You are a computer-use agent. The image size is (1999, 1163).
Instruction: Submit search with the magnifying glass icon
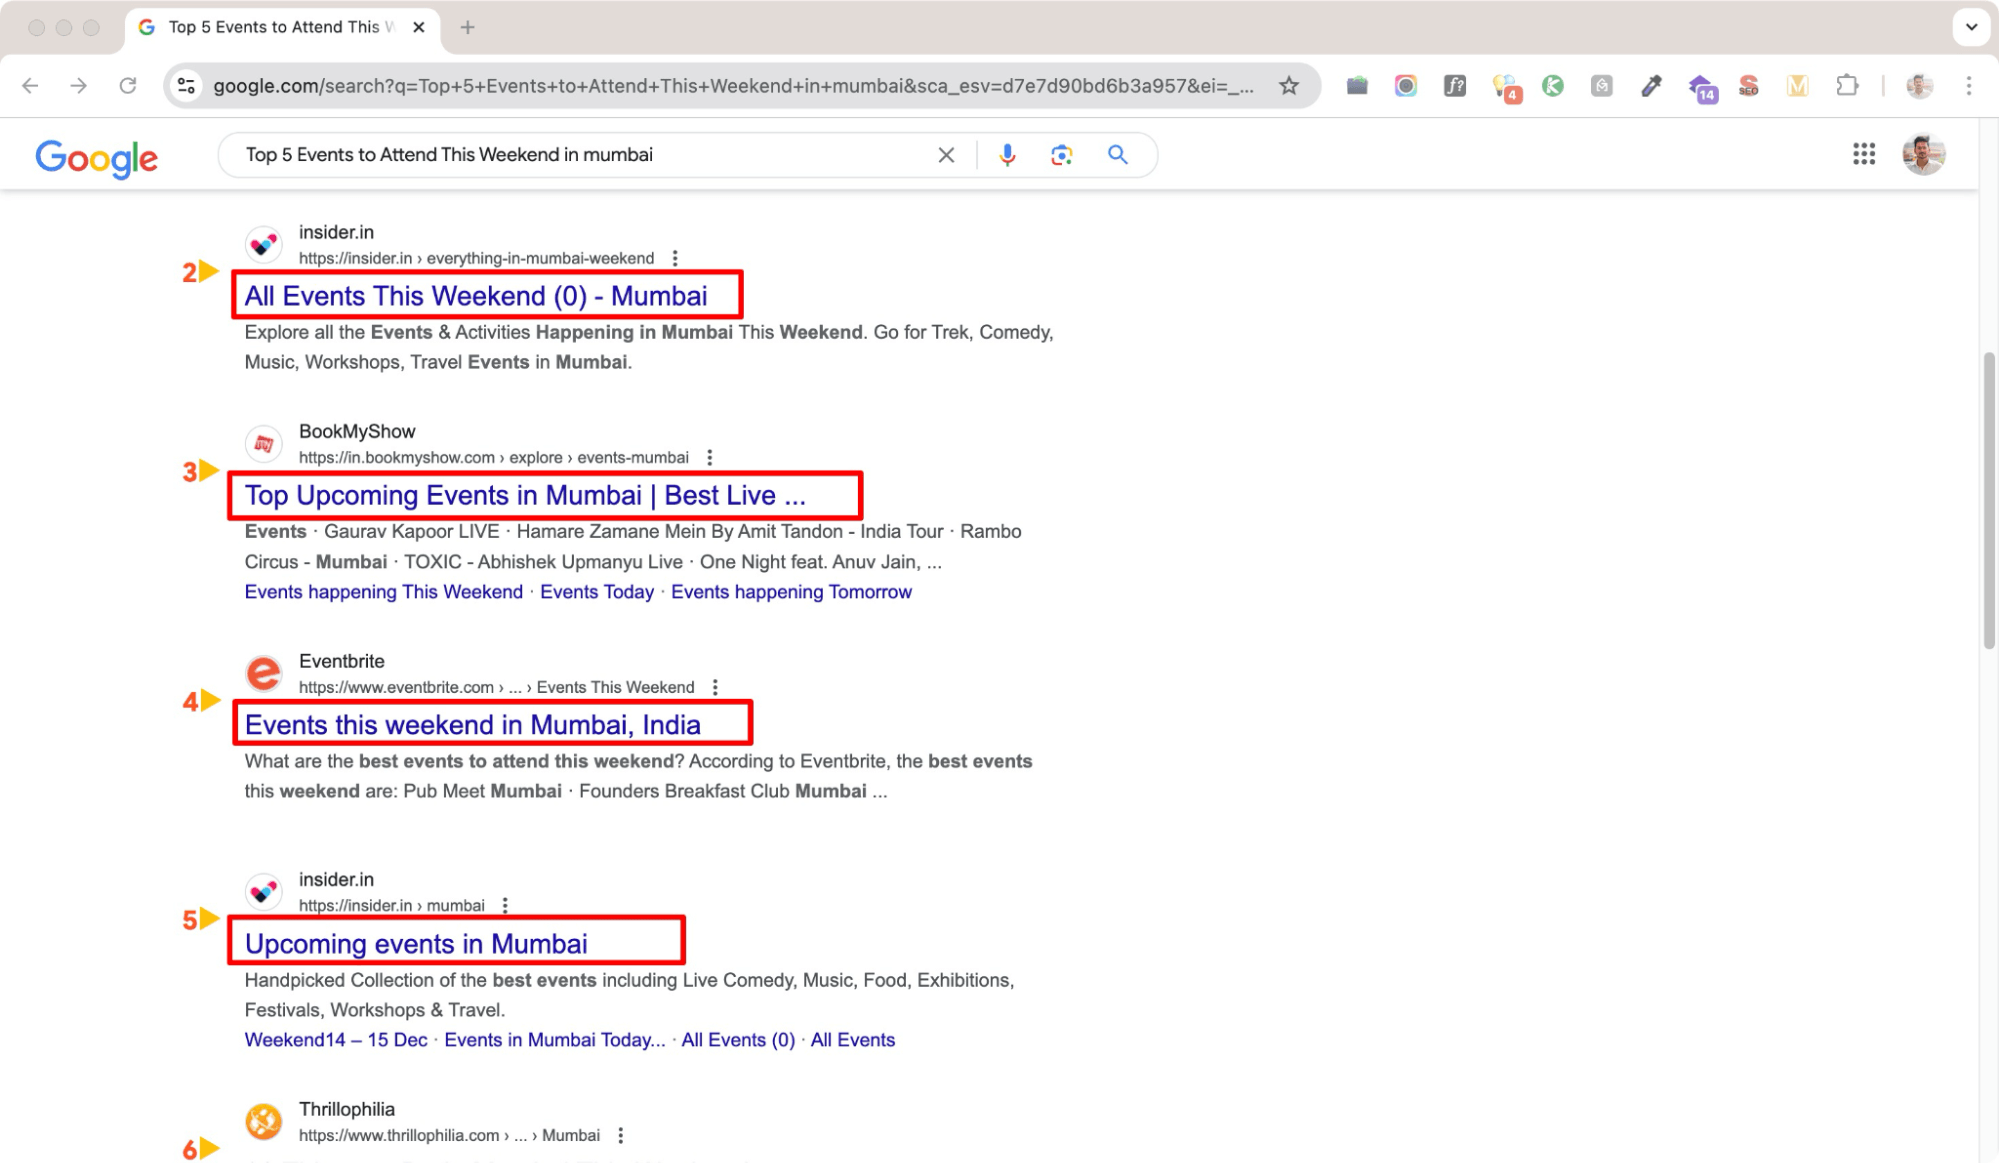click(1118, 155)
